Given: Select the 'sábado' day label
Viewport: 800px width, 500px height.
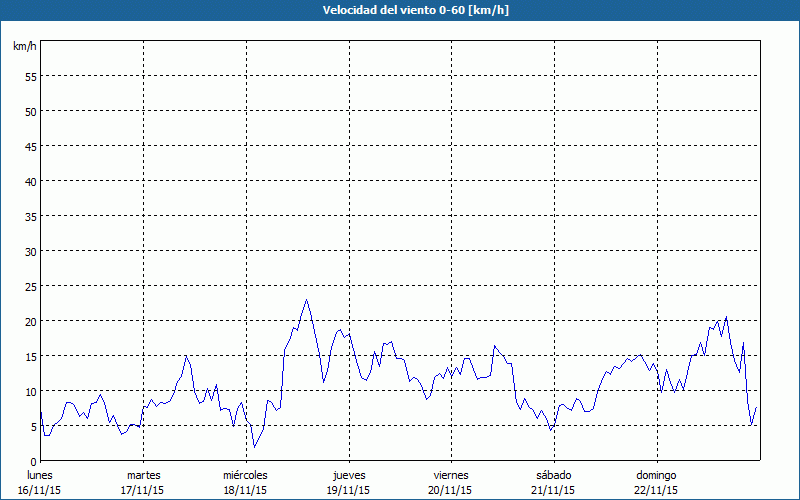Looking at the screenshot, I should [553, 475].
